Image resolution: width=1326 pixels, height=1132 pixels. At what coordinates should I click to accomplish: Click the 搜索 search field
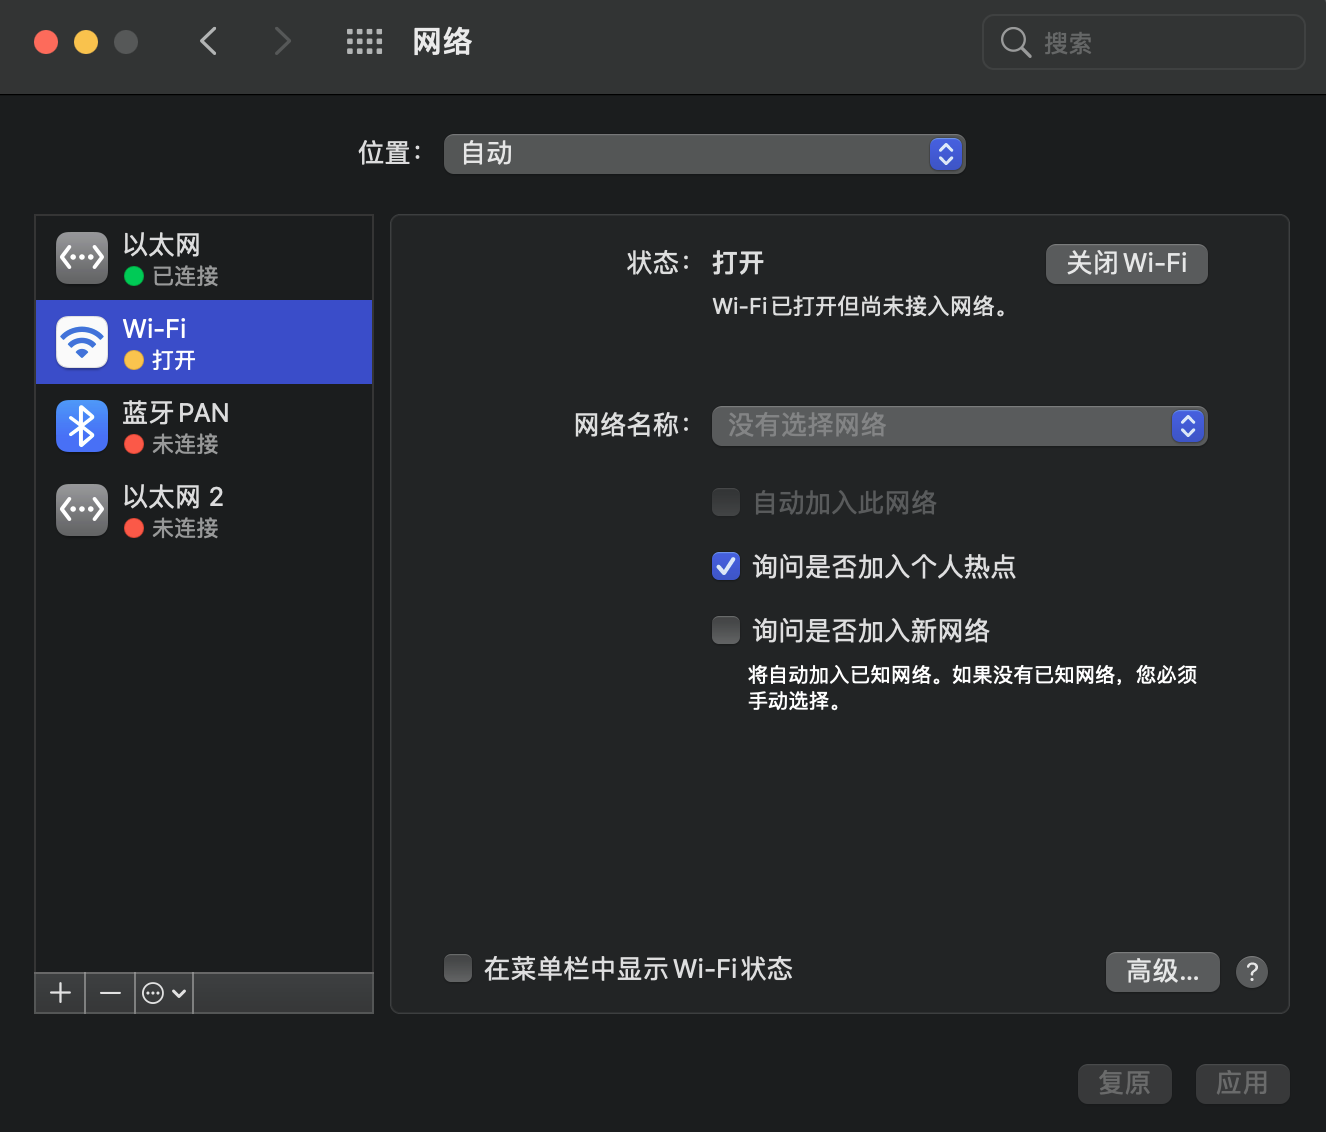[x=1144, y=42]
